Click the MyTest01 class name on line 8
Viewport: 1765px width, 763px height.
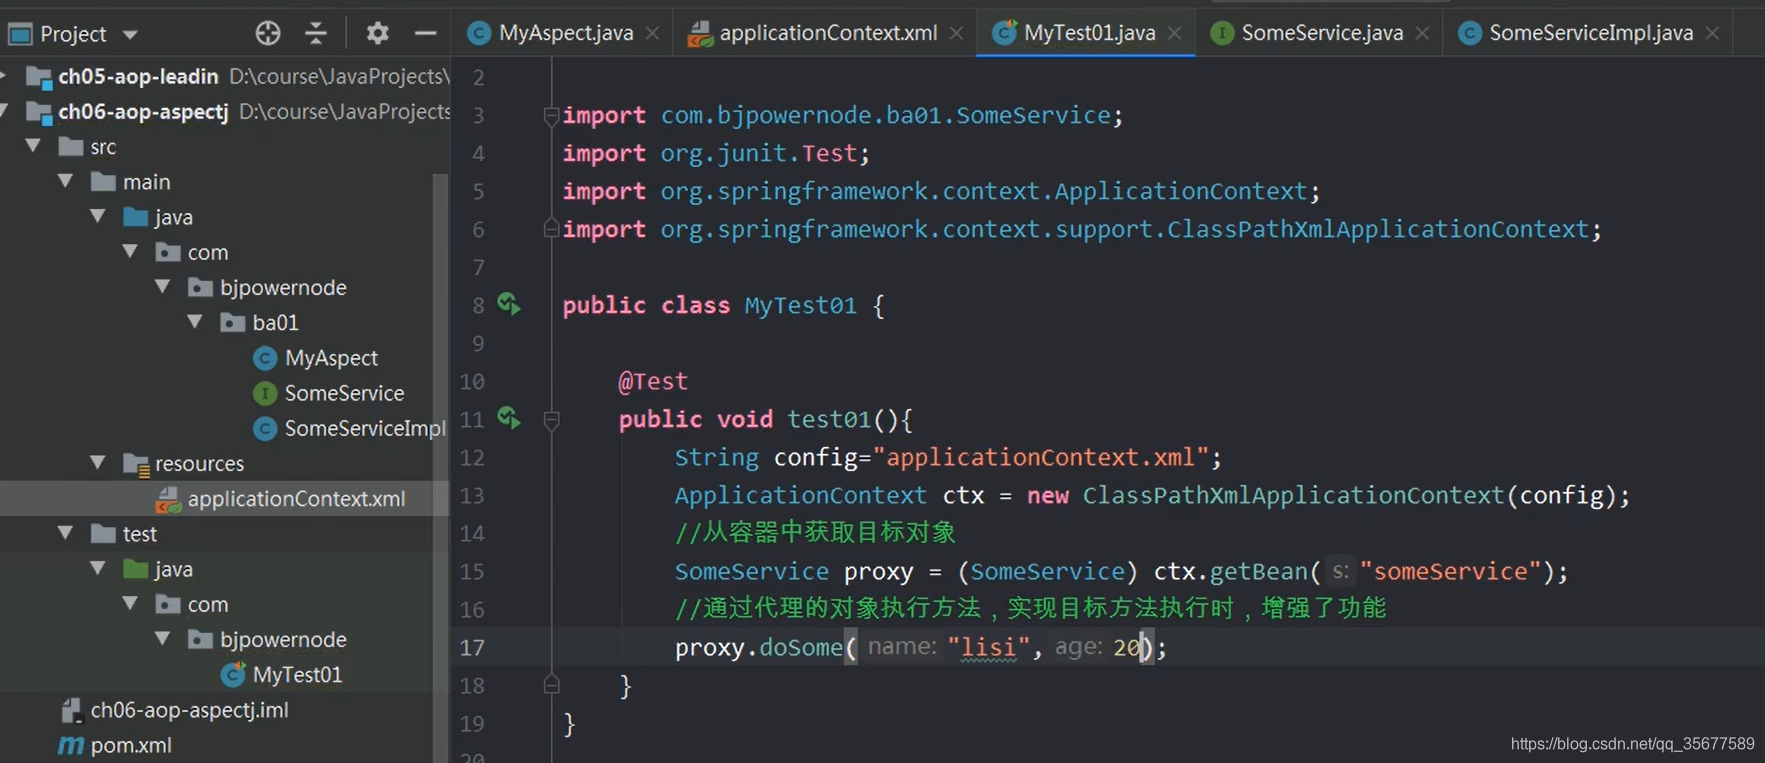point(800,305)
